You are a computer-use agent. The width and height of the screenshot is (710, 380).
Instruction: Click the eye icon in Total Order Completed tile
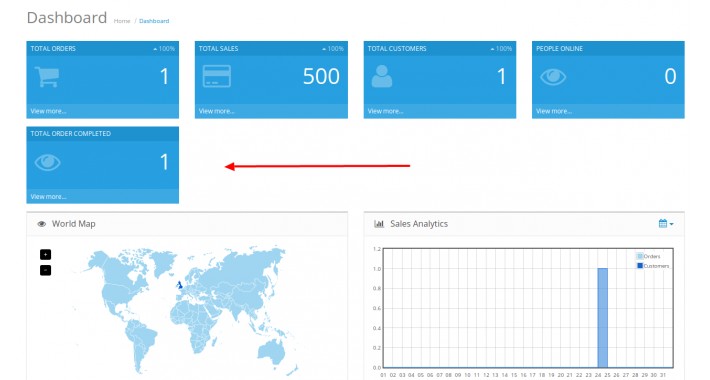[48, 162]
